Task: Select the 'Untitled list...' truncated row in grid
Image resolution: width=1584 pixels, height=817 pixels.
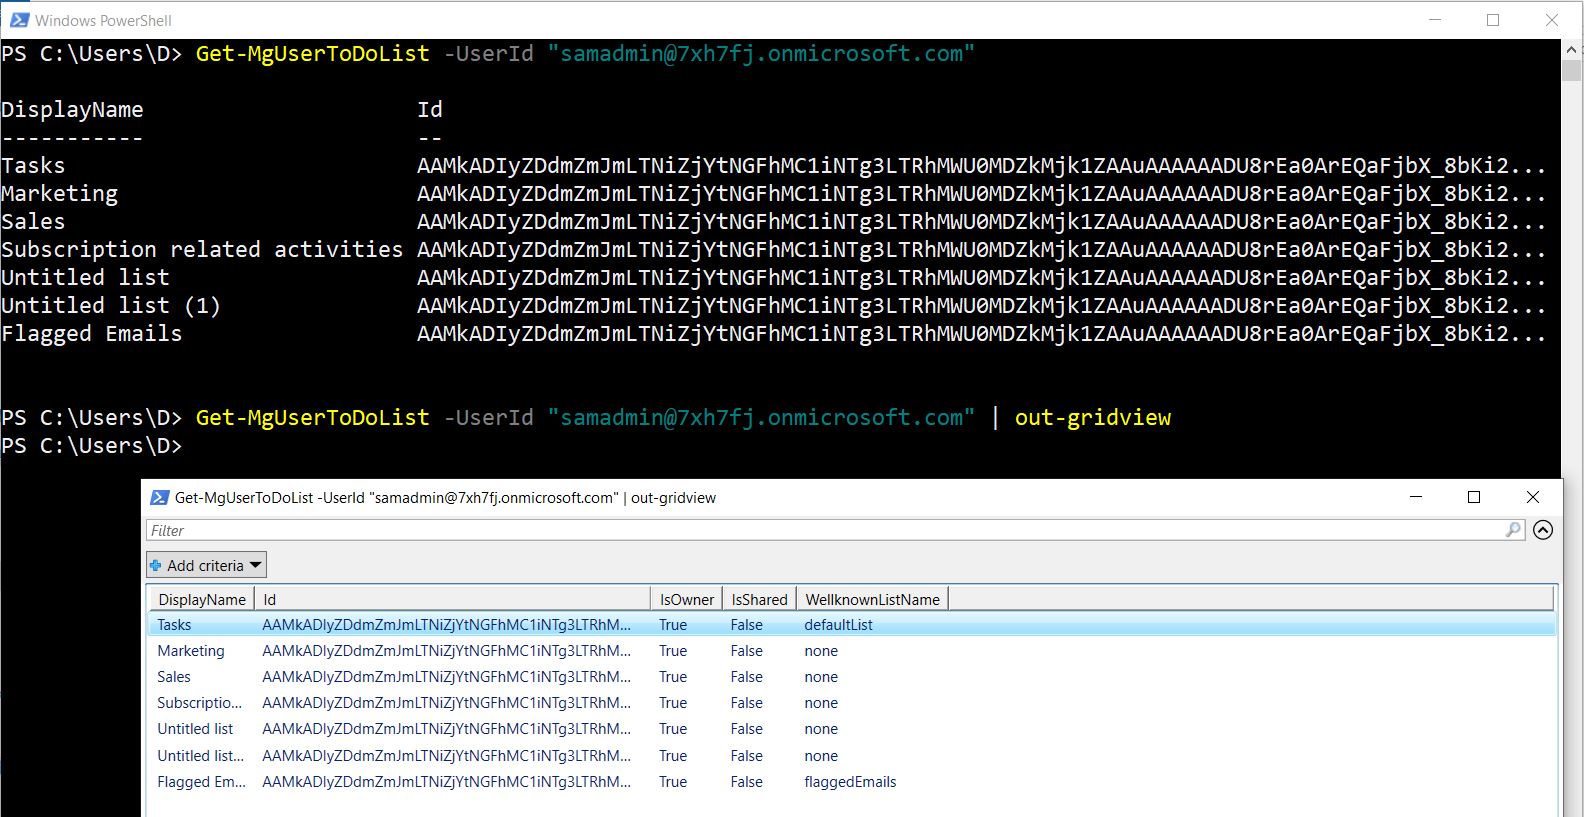Action: pyautogui.click(x=852, y=756)
